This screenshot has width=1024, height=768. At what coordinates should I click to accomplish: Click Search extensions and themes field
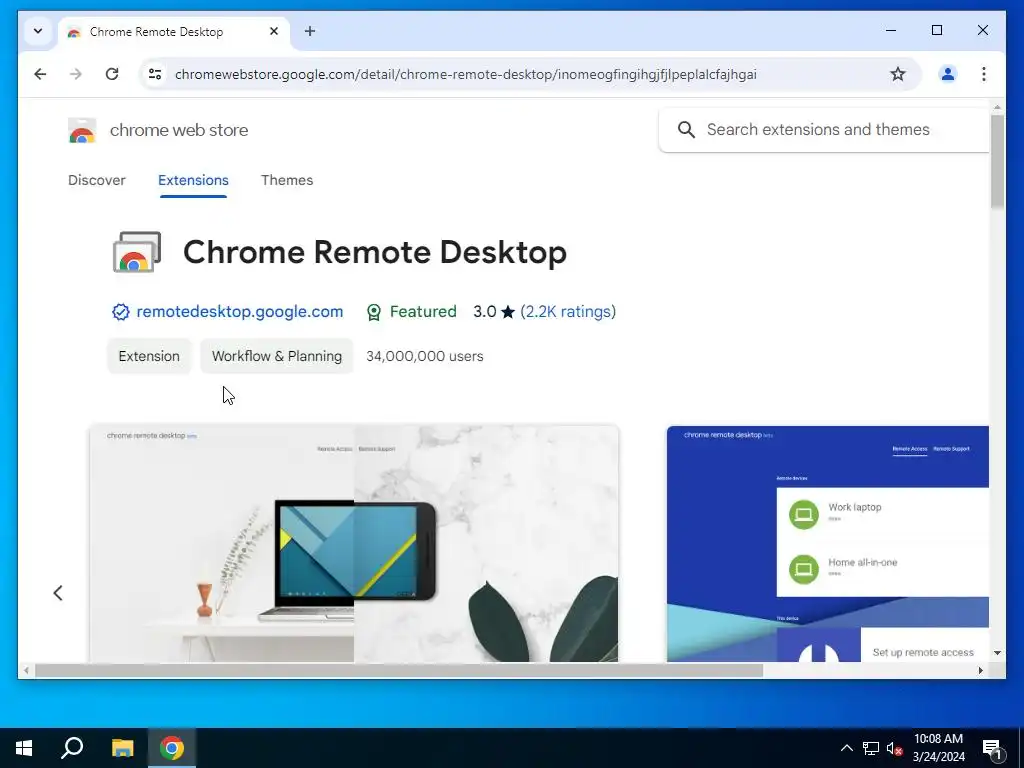pos(824,130)
